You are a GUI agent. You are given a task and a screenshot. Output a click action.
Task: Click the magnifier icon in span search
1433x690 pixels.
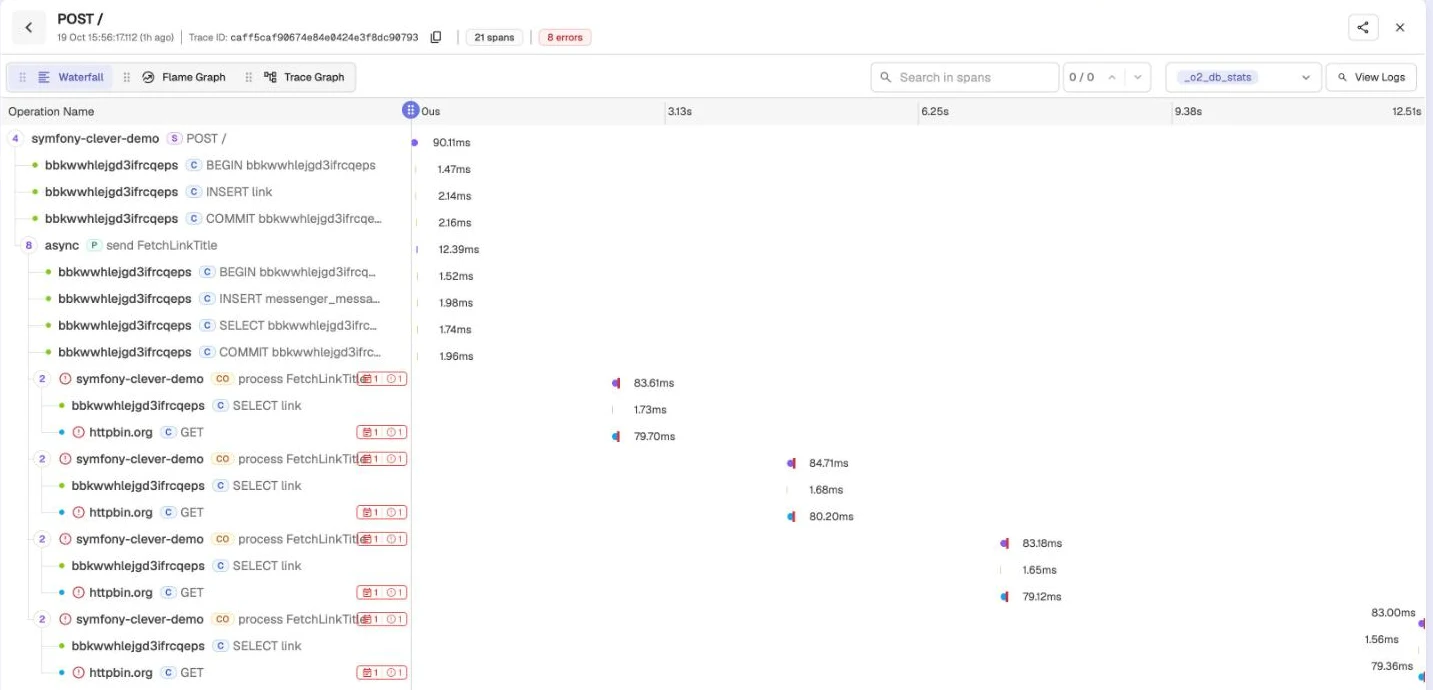coord(886,77)
